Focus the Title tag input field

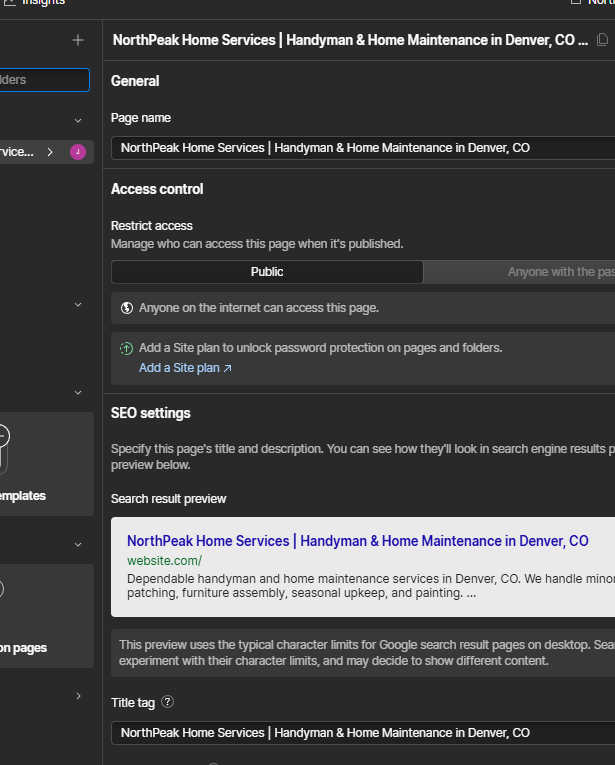pos(363,733)
